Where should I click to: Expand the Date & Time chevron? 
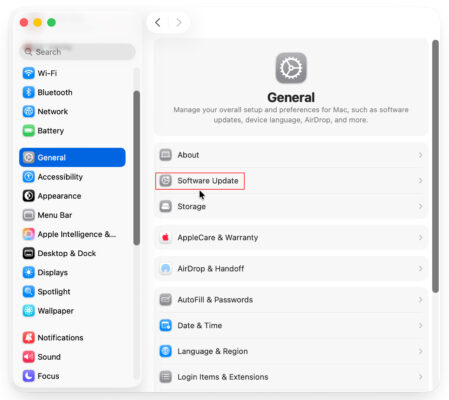click(x=420, y=325)
